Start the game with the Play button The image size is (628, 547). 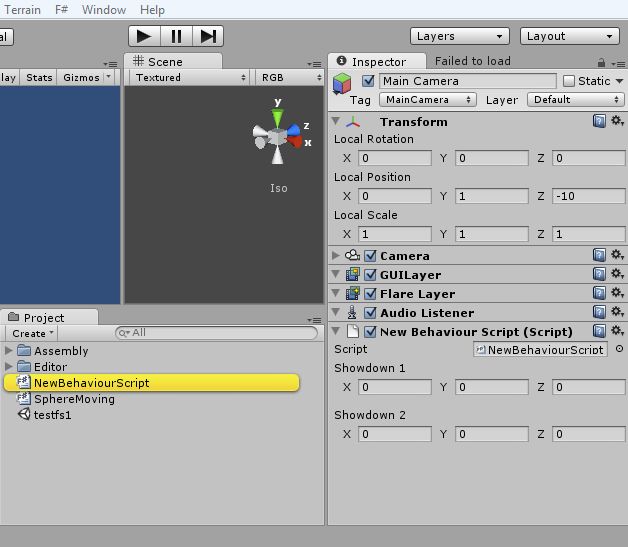pyautogui.click(x=144, y=36)
